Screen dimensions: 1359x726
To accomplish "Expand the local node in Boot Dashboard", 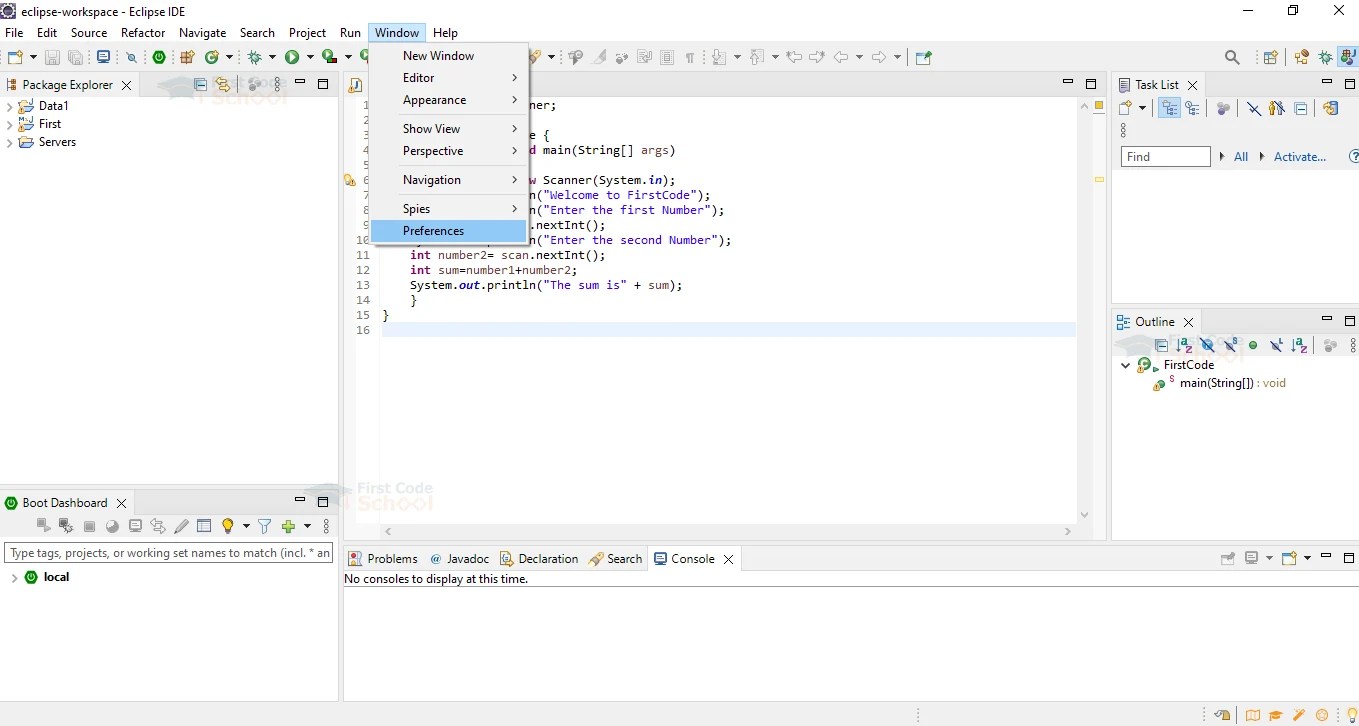I will pos(15,577).
